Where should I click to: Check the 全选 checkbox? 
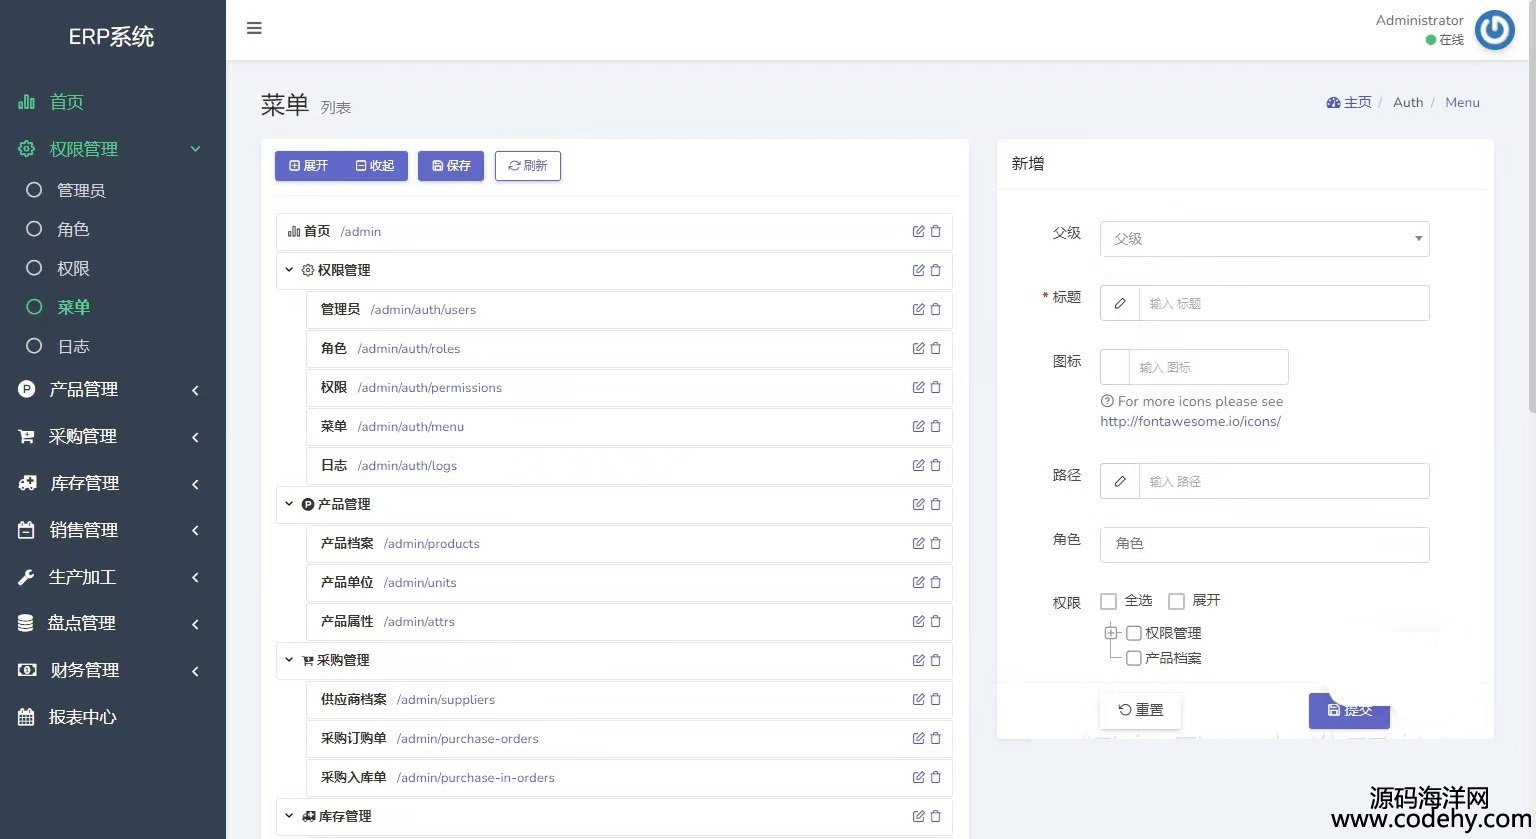1108,601
